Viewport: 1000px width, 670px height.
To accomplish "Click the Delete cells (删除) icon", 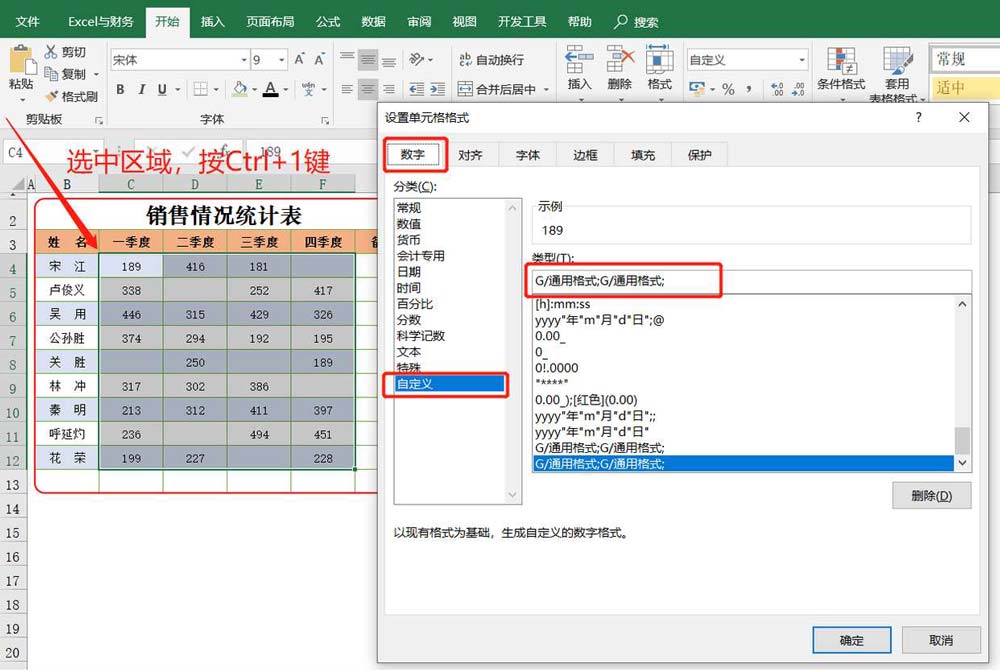I will point(620,59).
